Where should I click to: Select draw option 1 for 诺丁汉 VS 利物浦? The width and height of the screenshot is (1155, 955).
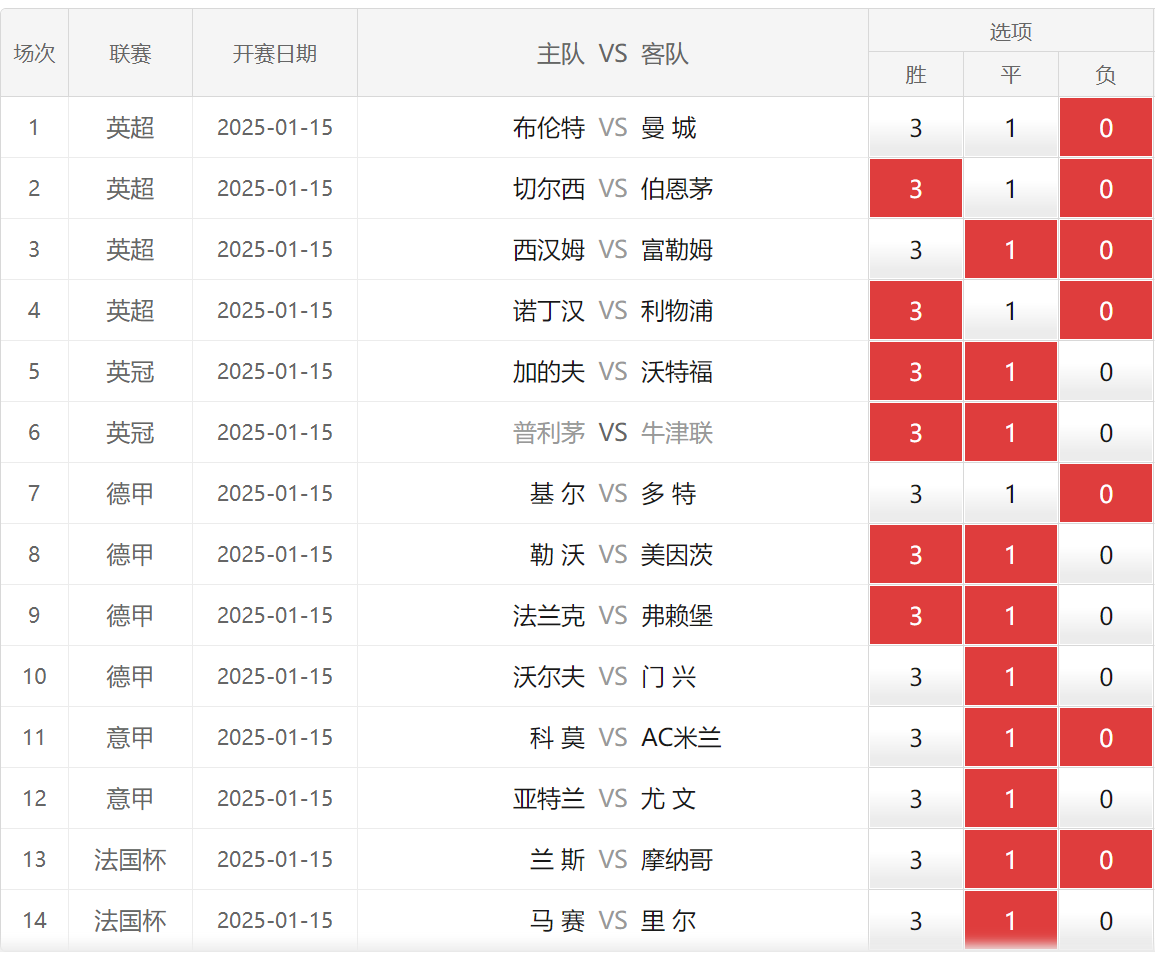coord(1011,310)
